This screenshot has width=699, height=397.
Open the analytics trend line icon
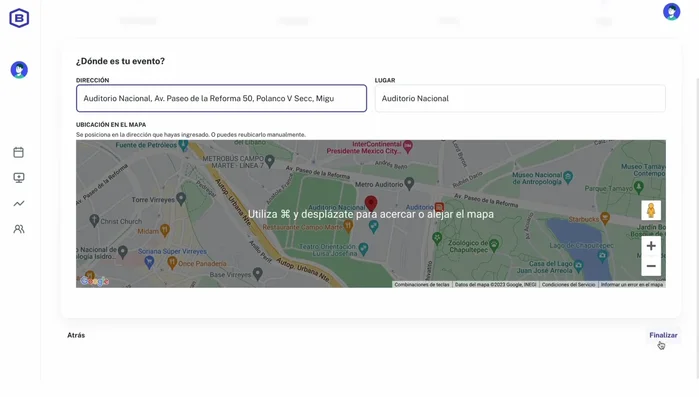pos(19,204)
